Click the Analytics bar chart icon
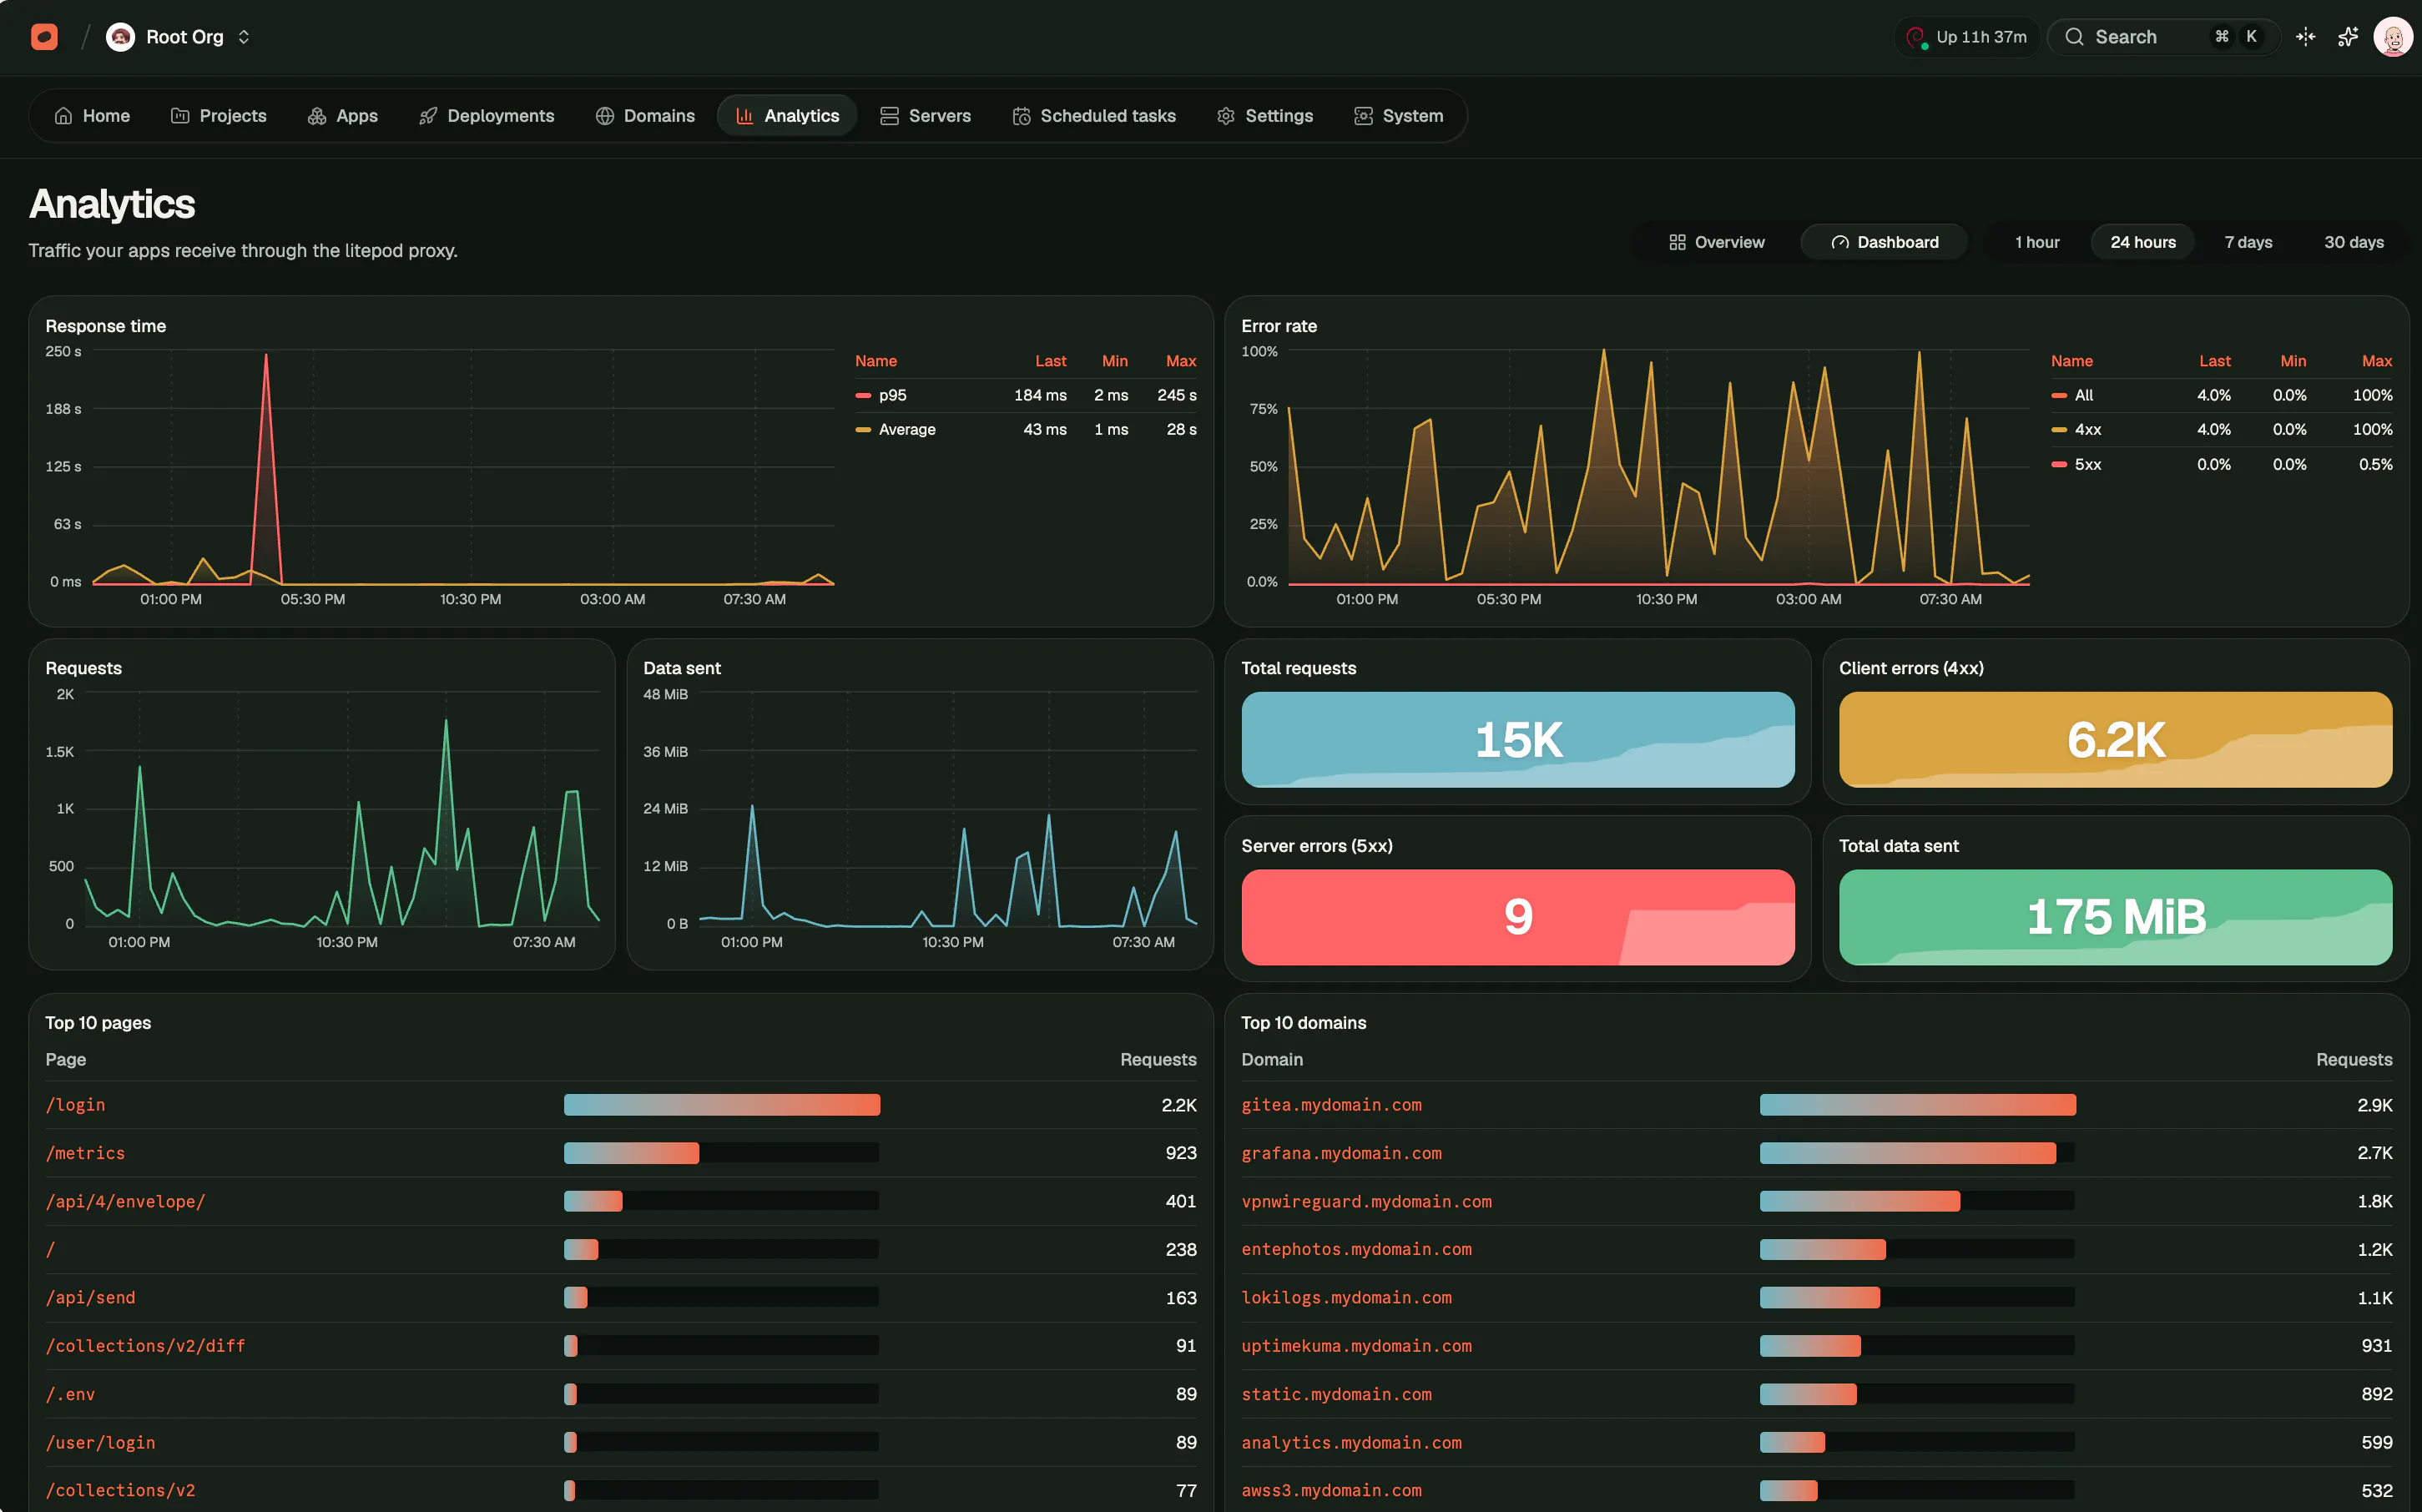 (745, 116)
